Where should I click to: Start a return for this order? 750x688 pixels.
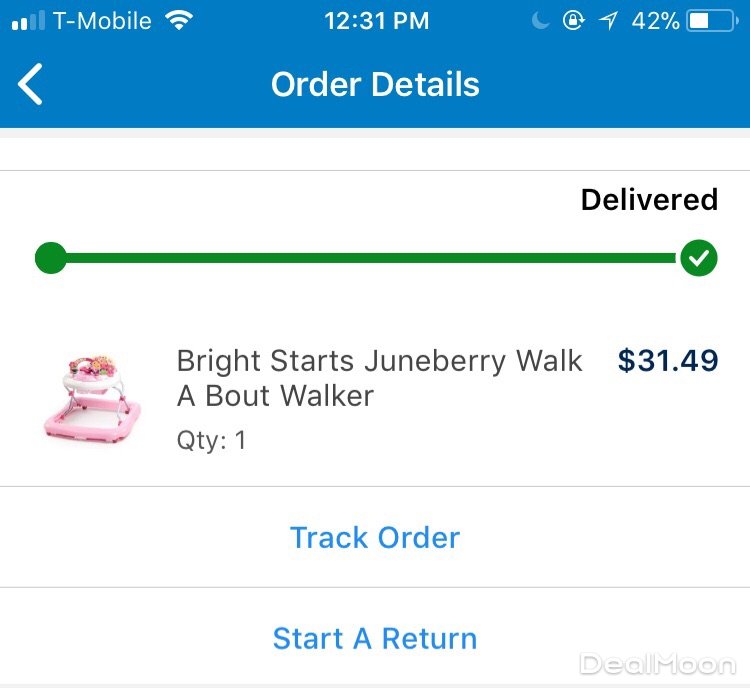pos(375,638)
